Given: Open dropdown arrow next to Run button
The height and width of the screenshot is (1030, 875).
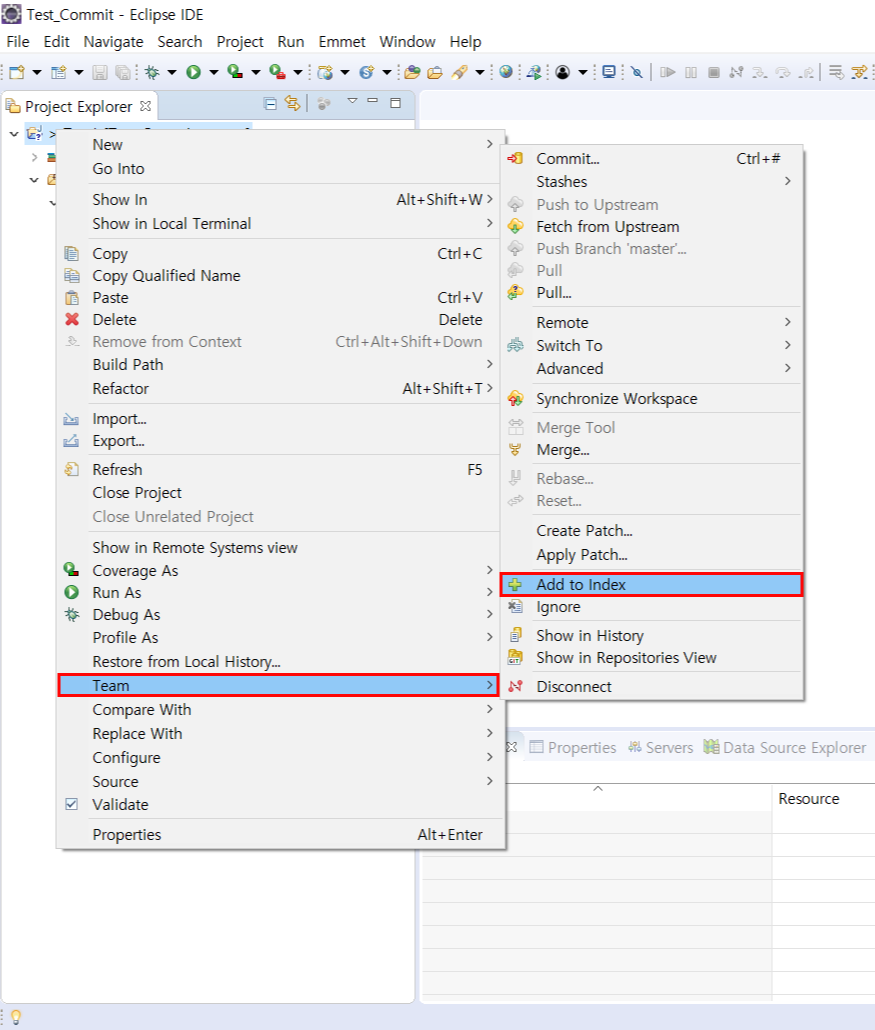Looking at the screenshot, I should tap(213, 72).
